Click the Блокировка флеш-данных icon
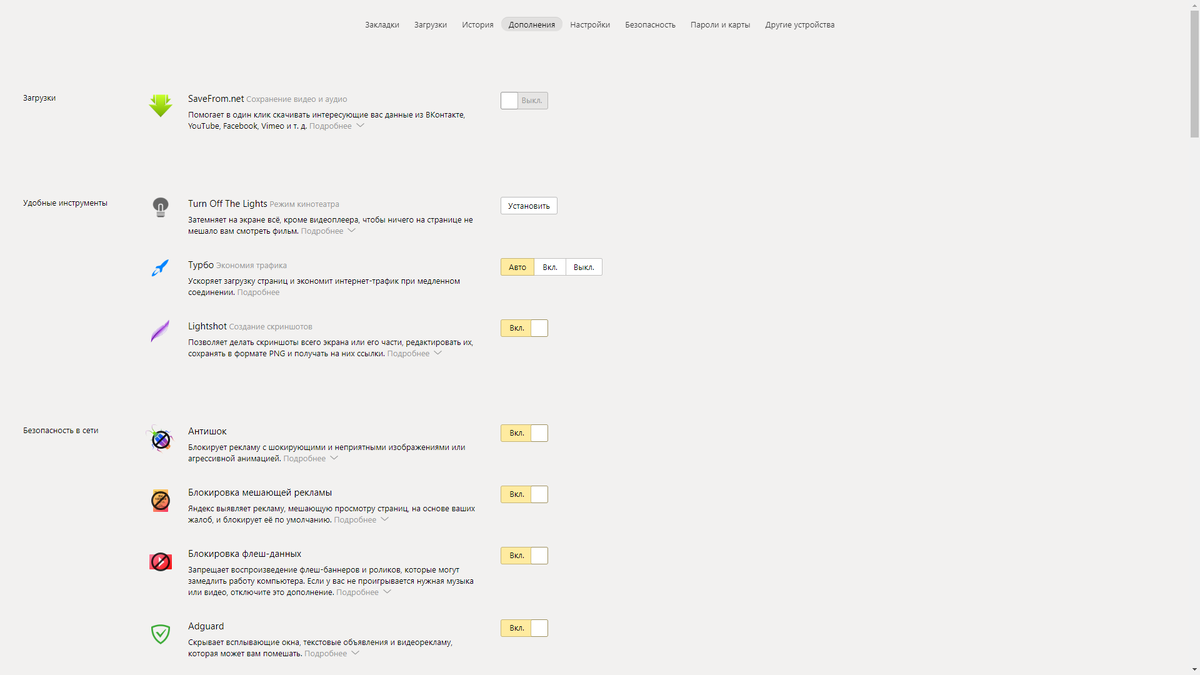Viewport: 1200px width, 675px height. click(160, 562)
